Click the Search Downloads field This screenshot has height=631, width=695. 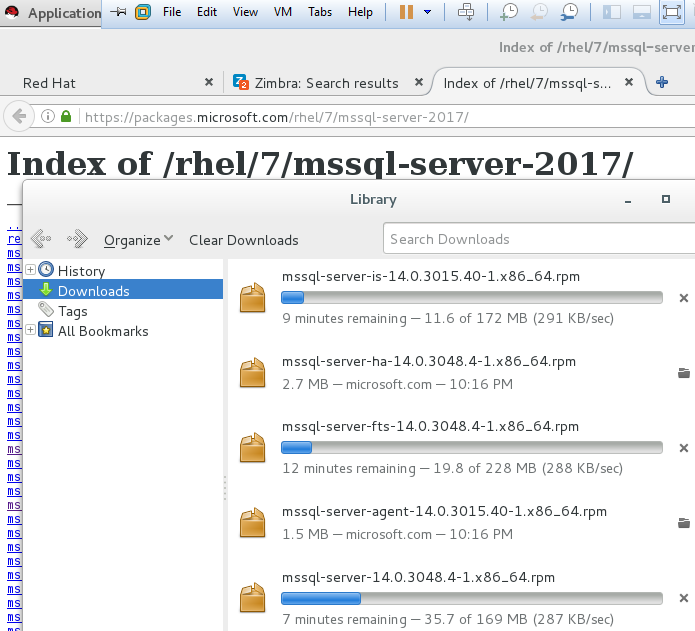[x=539, y=239]
